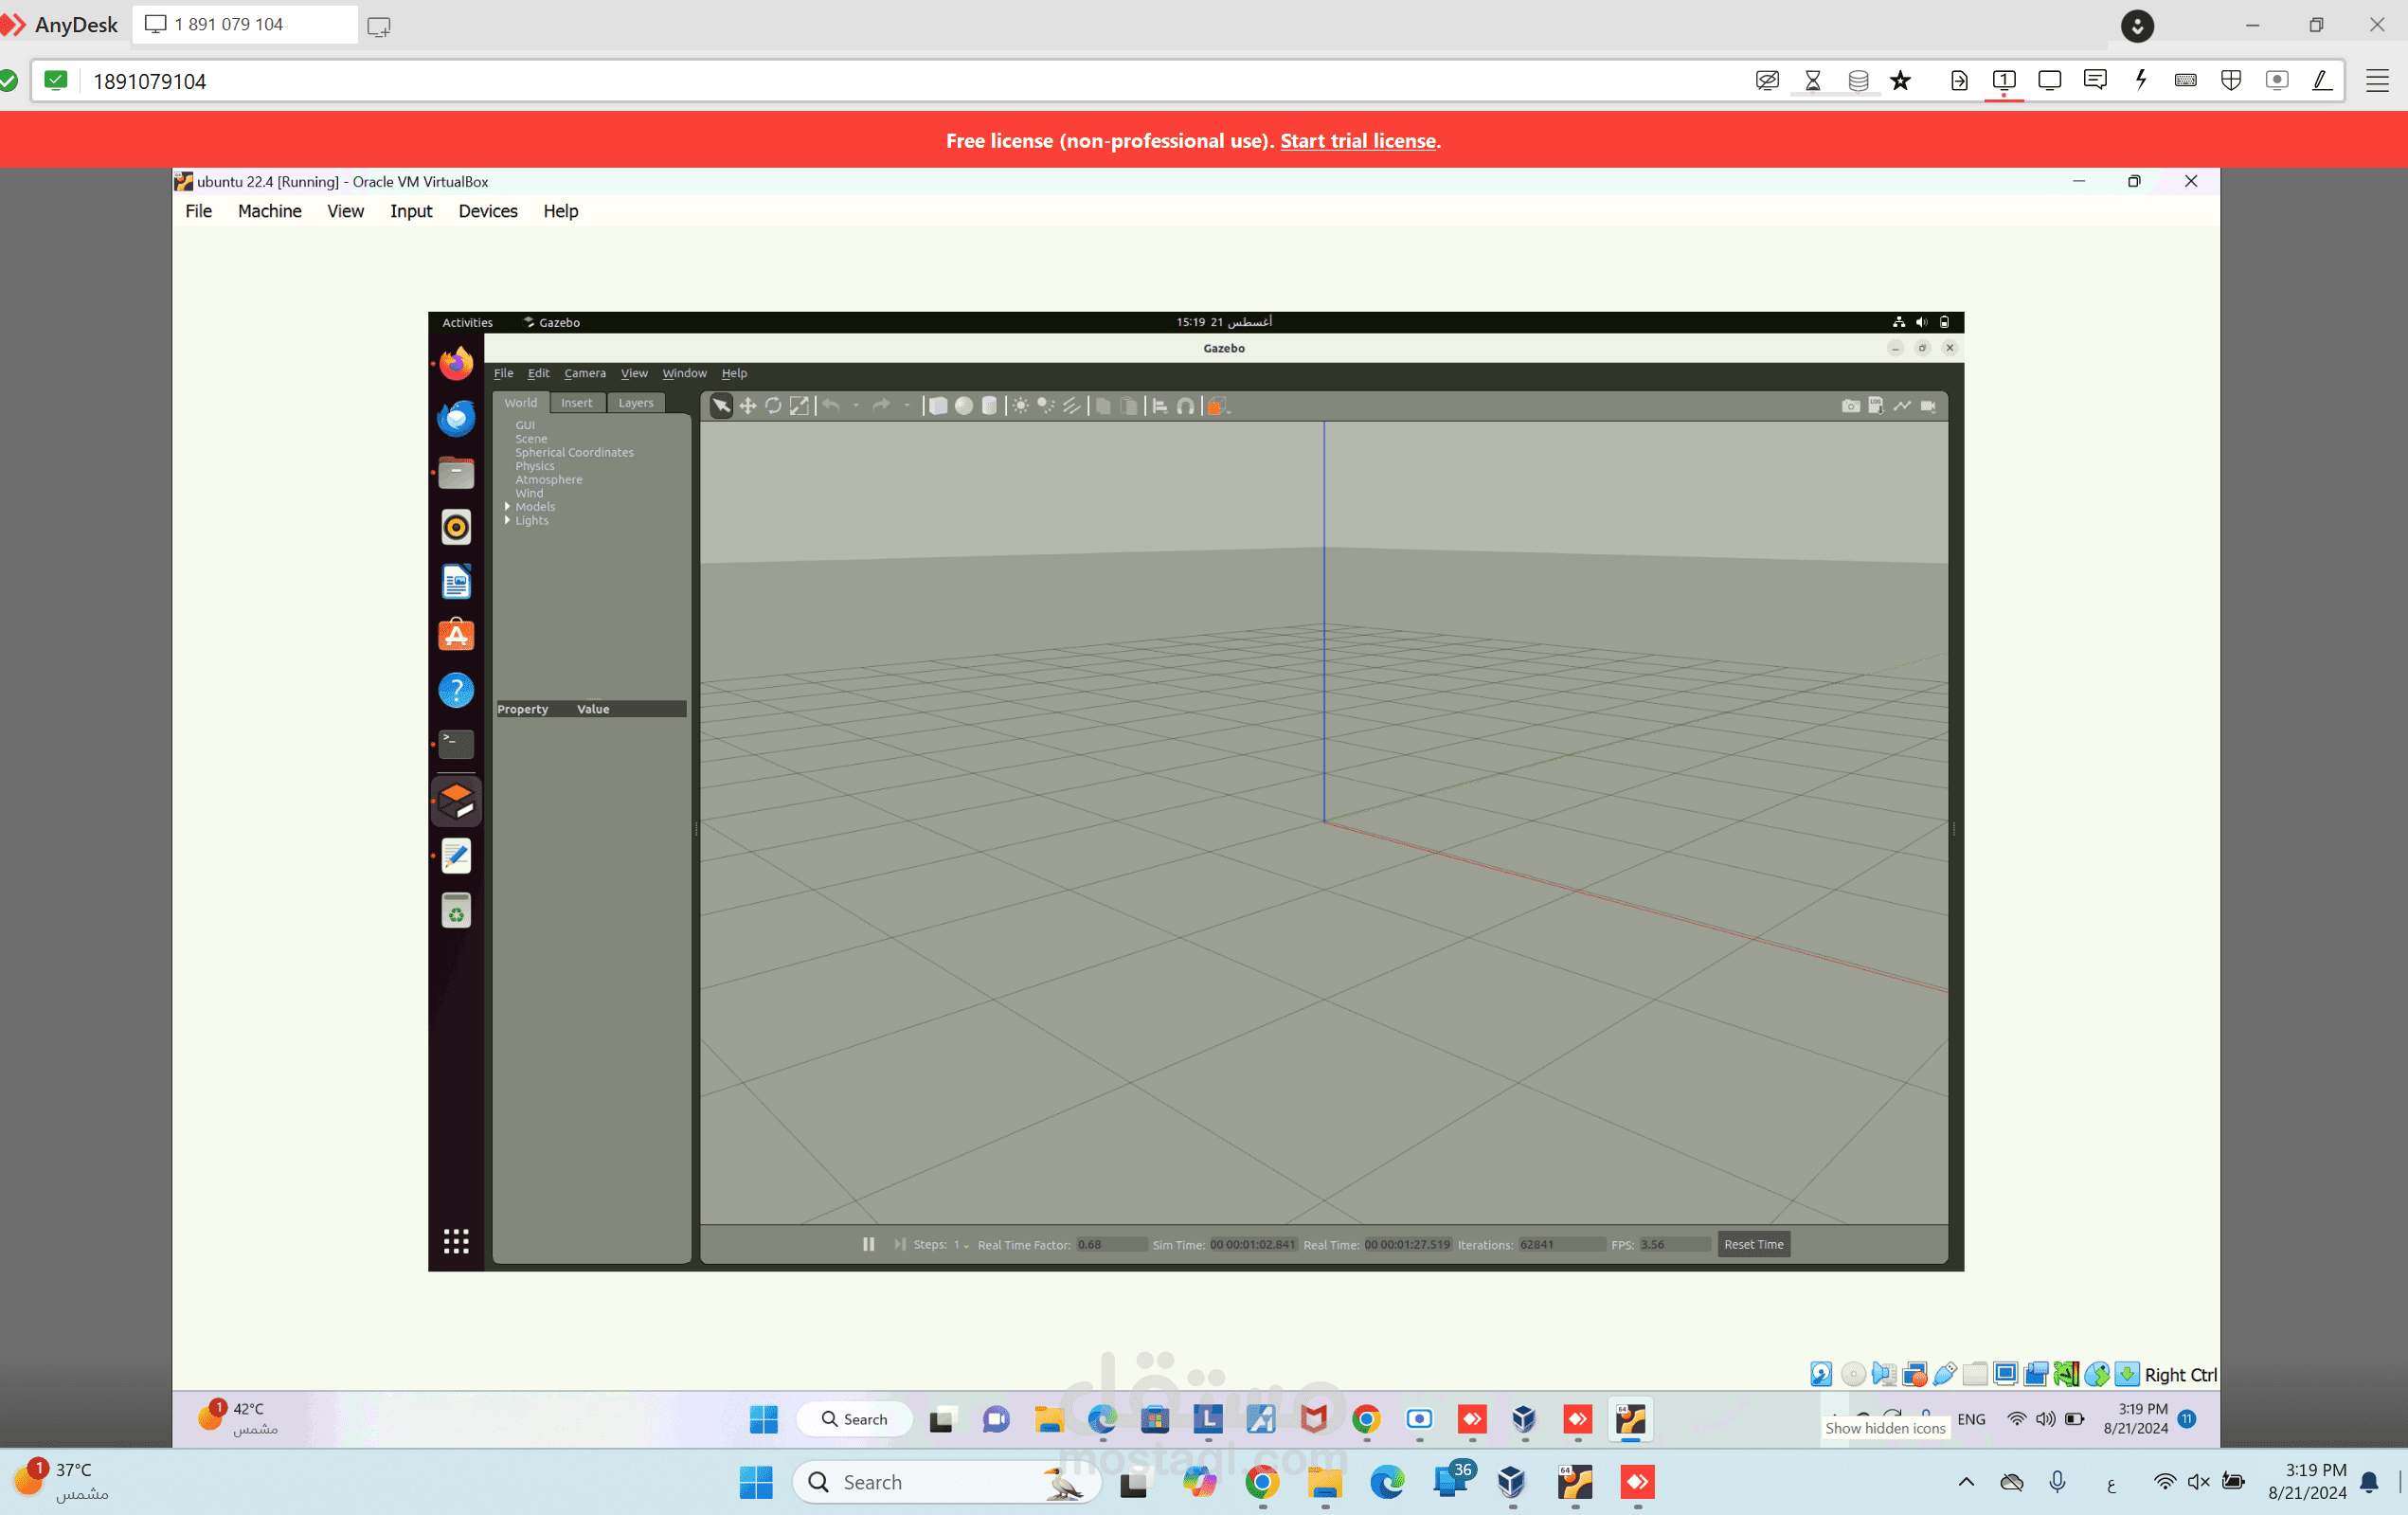Select the translate mode tool
2408x1515 pixels.
click(747, 406)
